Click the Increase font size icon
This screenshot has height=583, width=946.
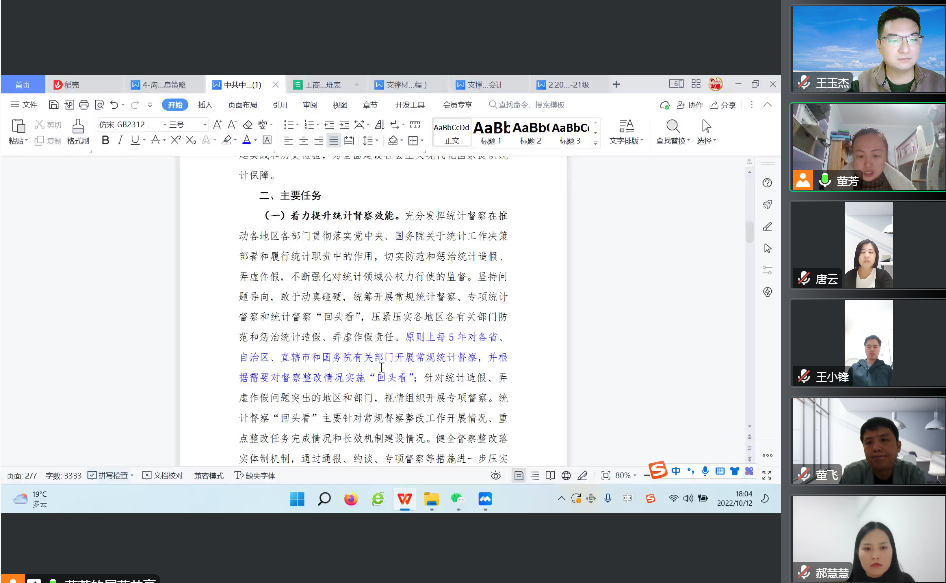[x=217, y=124]
